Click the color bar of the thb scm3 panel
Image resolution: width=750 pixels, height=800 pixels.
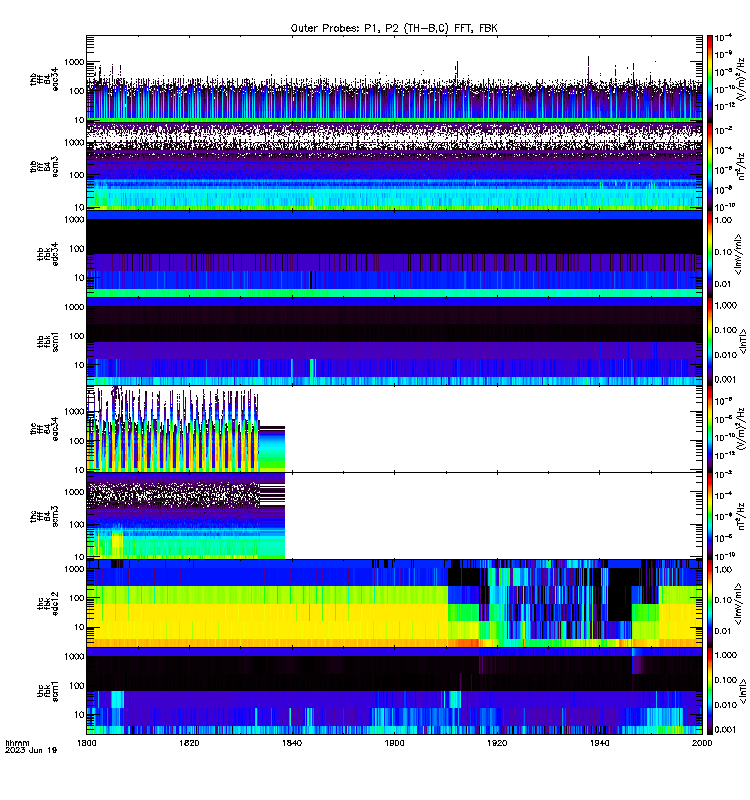(x=709, y=166)
